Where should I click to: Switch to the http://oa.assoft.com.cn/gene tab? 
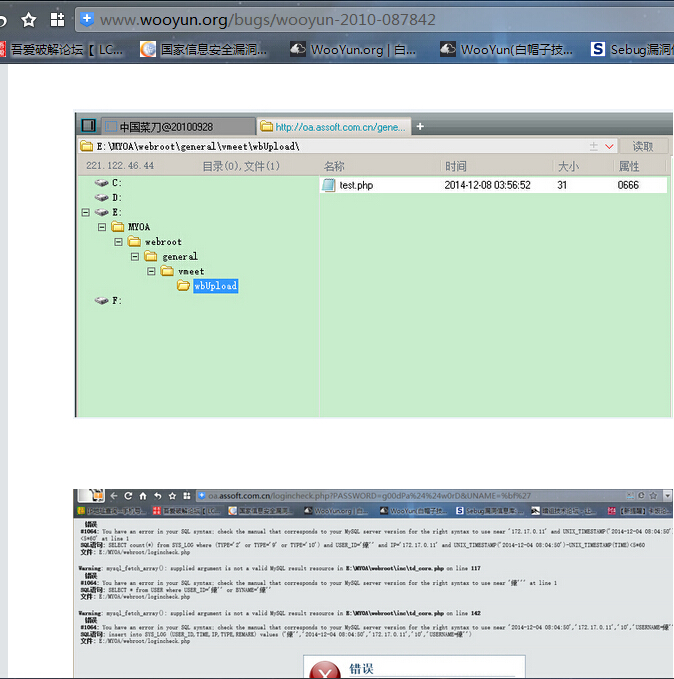[x=334, y=126]
